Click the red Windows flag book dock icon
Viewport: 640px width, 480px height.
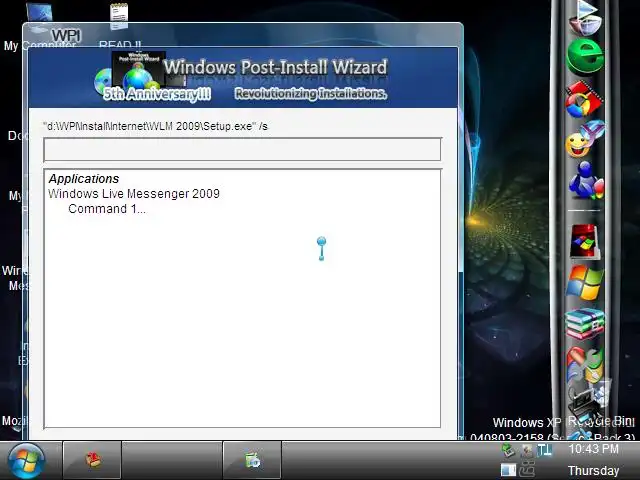(x=585, y=242)
